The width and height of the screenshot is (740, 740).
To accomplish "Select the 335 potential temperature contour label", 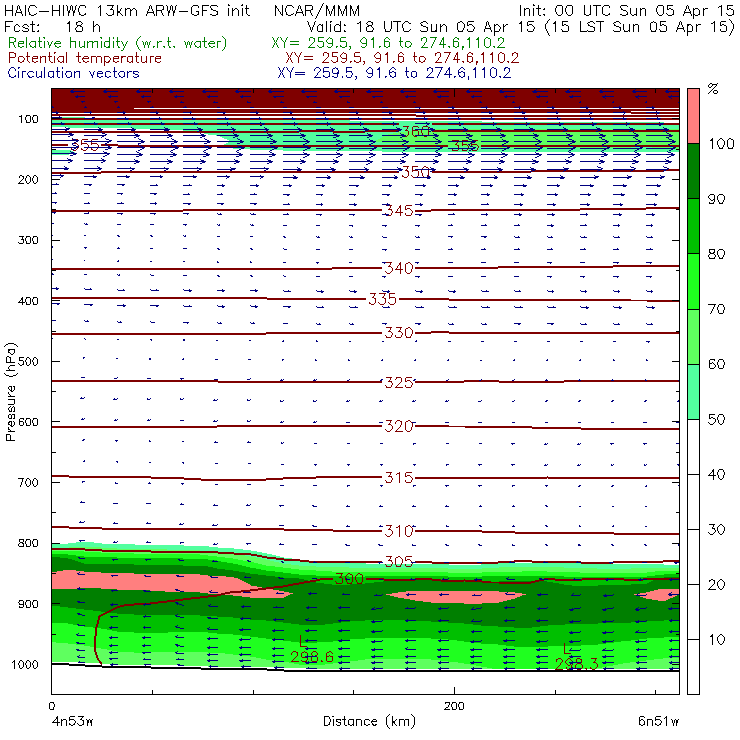I will click(383, 299).
